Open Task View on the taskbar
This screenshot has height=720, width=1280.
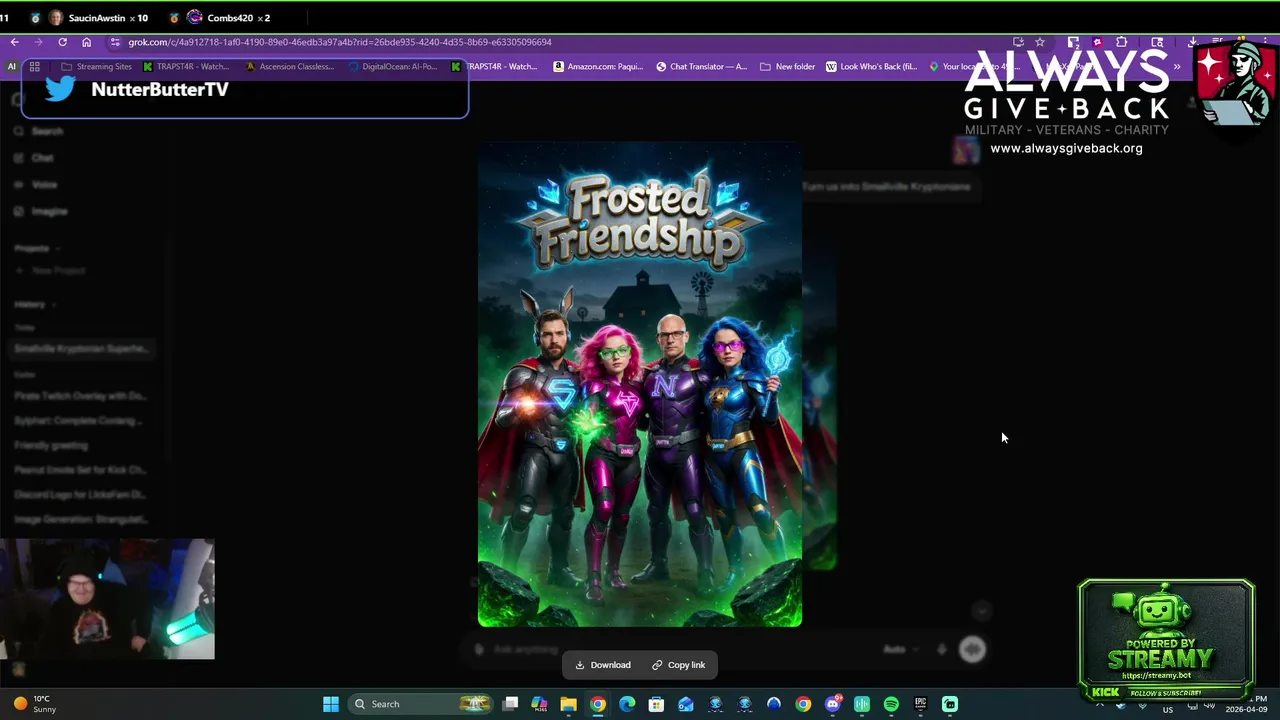point(510,704)
